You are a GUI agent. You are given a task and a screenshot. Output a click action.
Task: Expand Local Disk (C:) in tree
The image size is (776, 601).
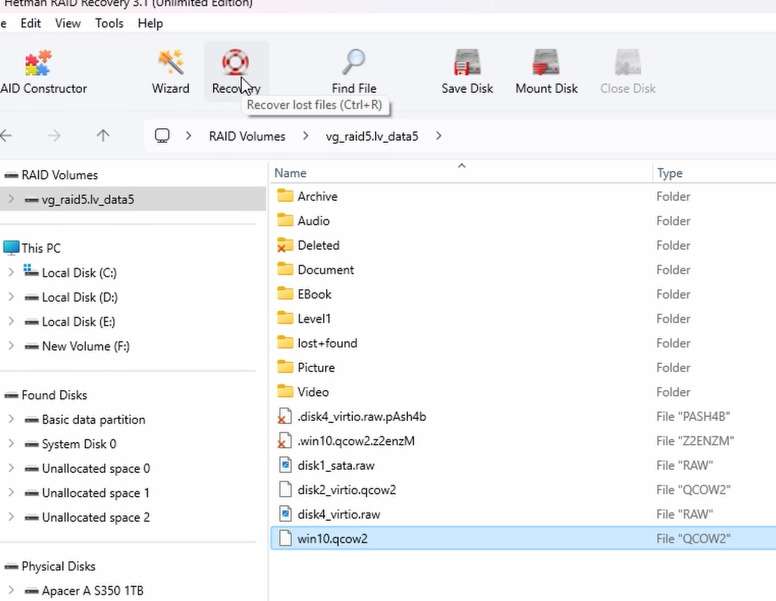tap(11, 272)
